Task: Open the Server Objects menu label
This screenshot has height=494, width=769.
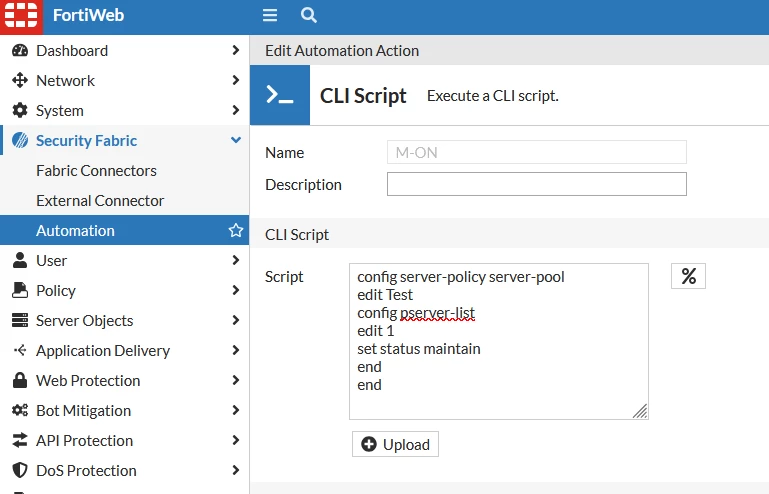Action: (84, 321)
